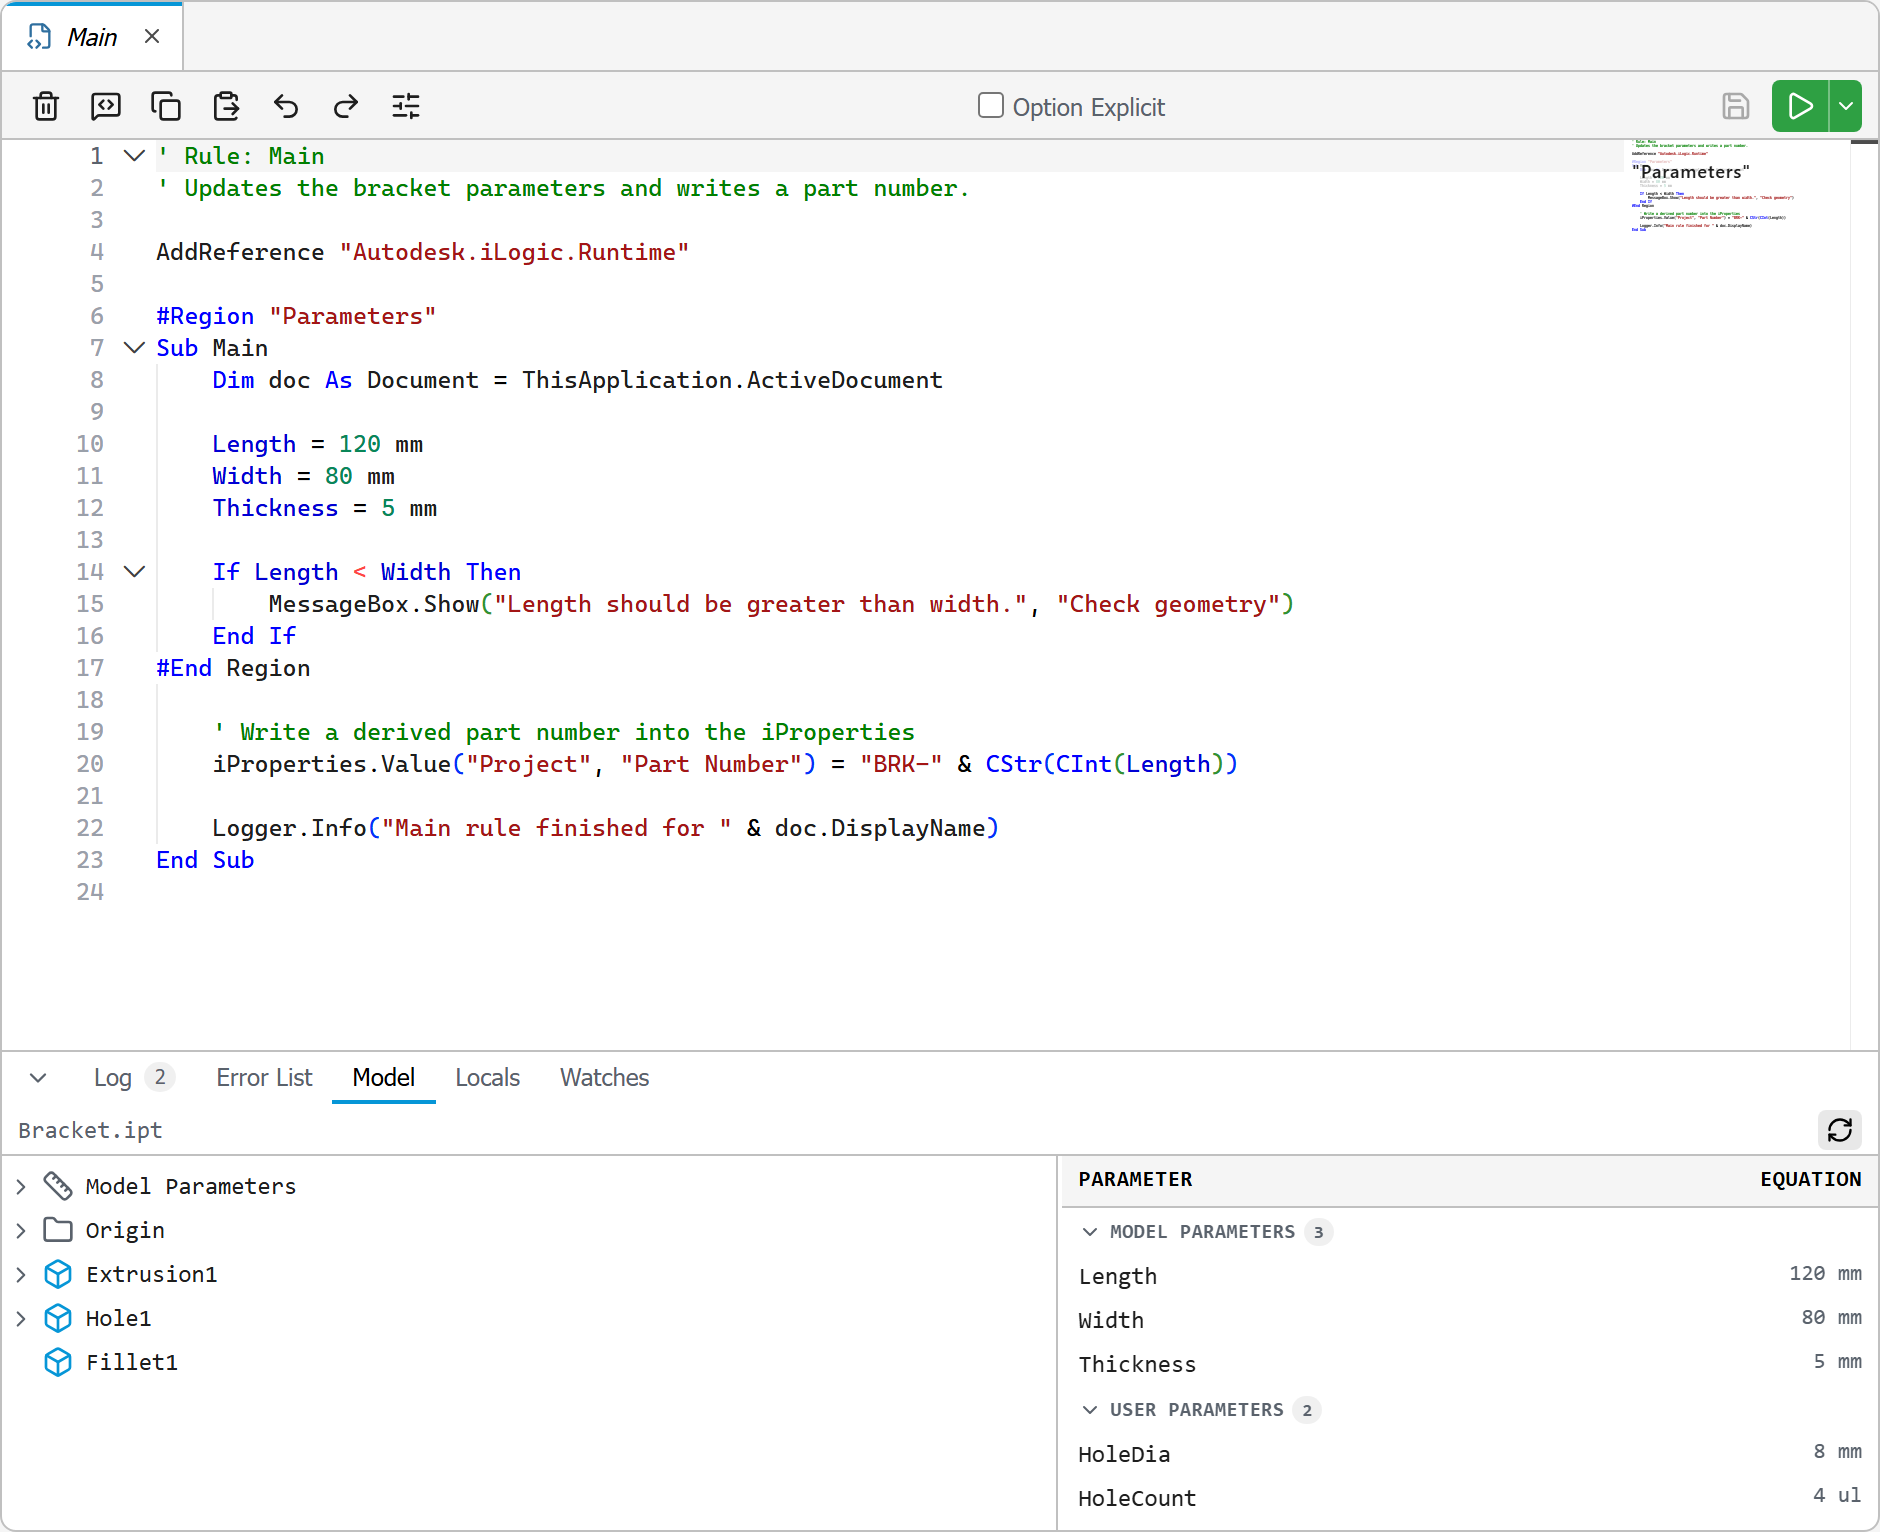Select the Width parameter row
Viewport: 1880px width, 1532px height.
coord(1469,1320)
